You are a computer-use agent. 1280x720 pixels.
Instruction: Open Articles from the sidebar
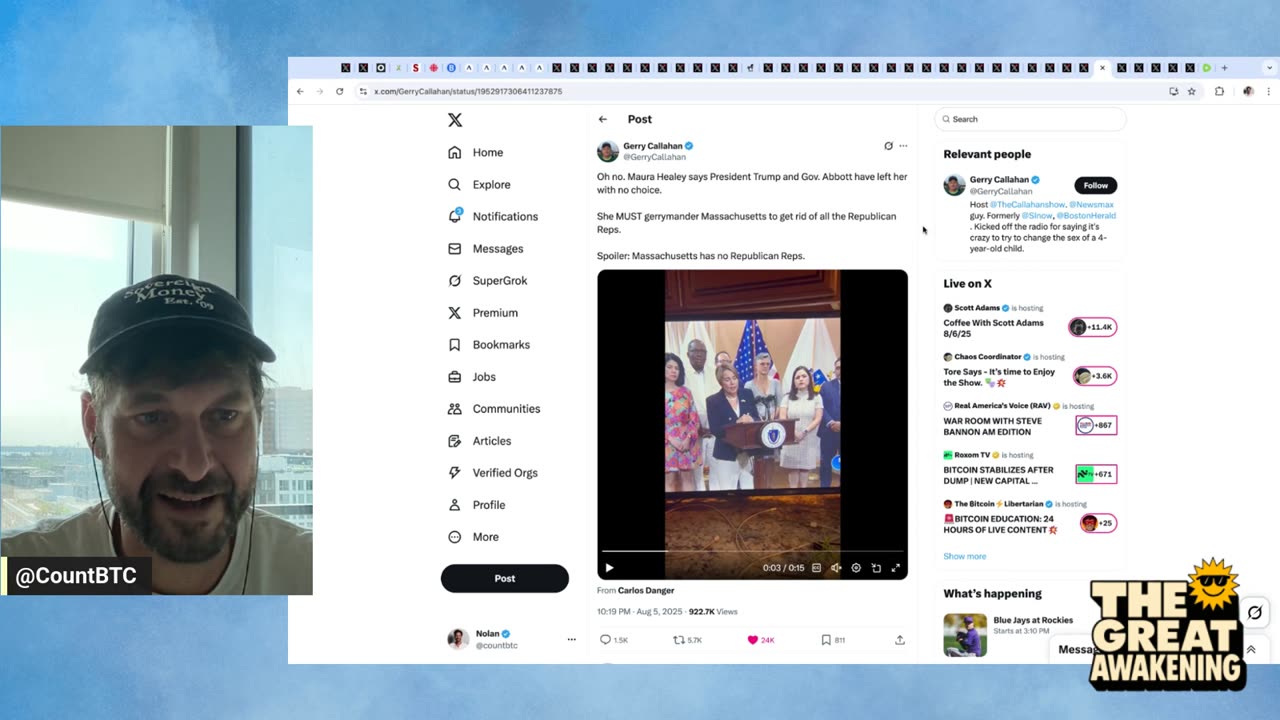(479, 440)
